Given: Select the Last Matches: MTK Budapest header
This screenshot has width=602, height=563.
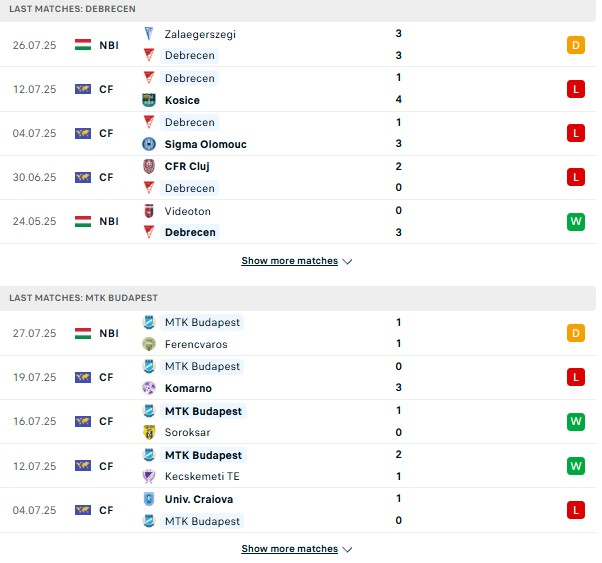Looking at the screenshot, I should point(298,298).
